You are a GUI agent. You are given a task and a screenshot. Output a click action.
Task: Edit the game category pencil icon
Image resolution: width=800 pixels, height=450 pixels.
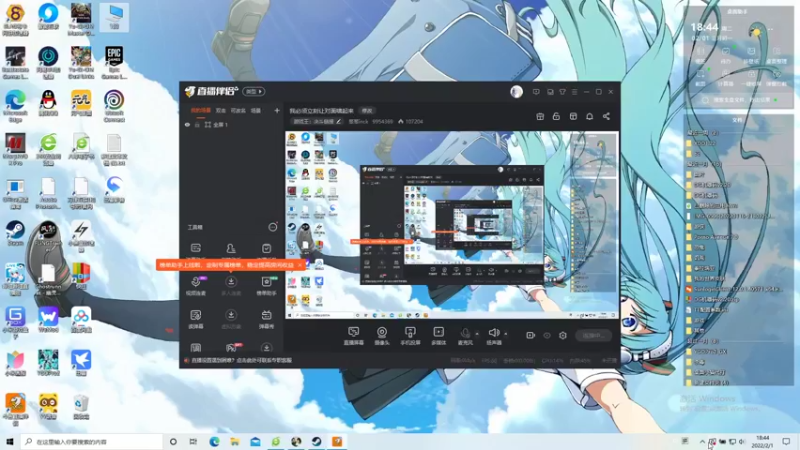click(338, 121)
